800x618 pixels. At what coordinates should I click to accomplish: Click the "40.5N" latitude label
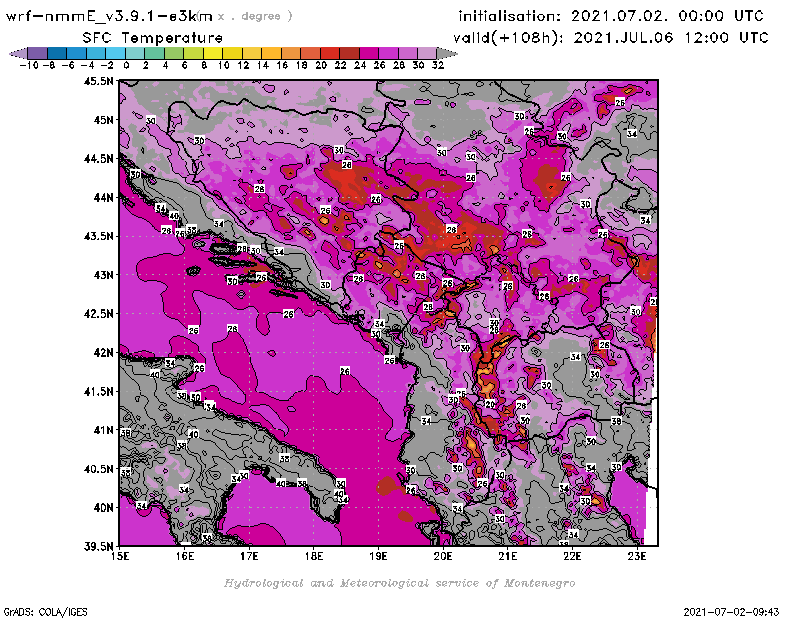point(98,469)
